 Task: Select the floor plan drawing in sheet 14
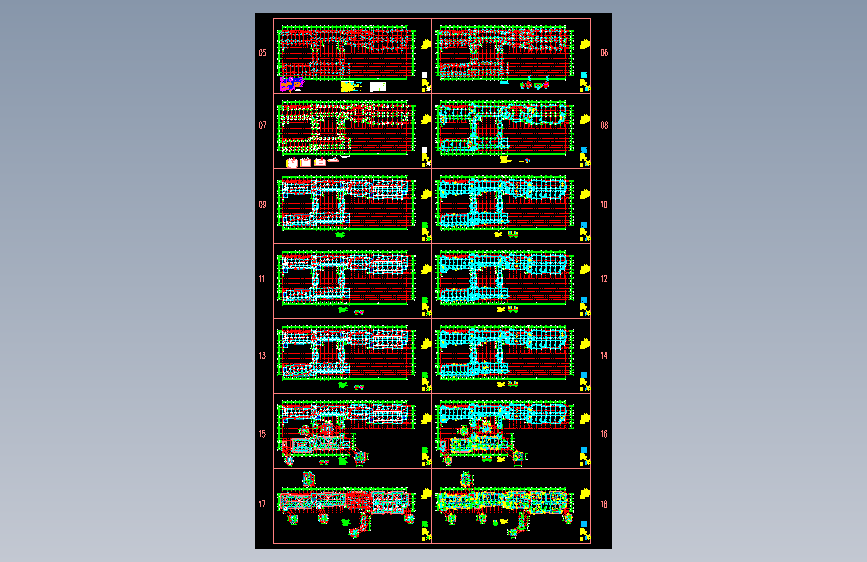tap(504, 352)
